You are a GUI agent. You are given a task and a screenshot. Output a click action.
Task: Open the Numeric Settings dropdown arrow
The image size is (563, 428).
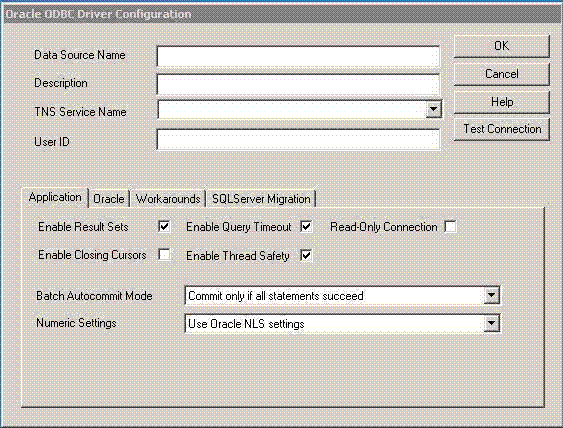pyautogui.click(x=491, y=324)
